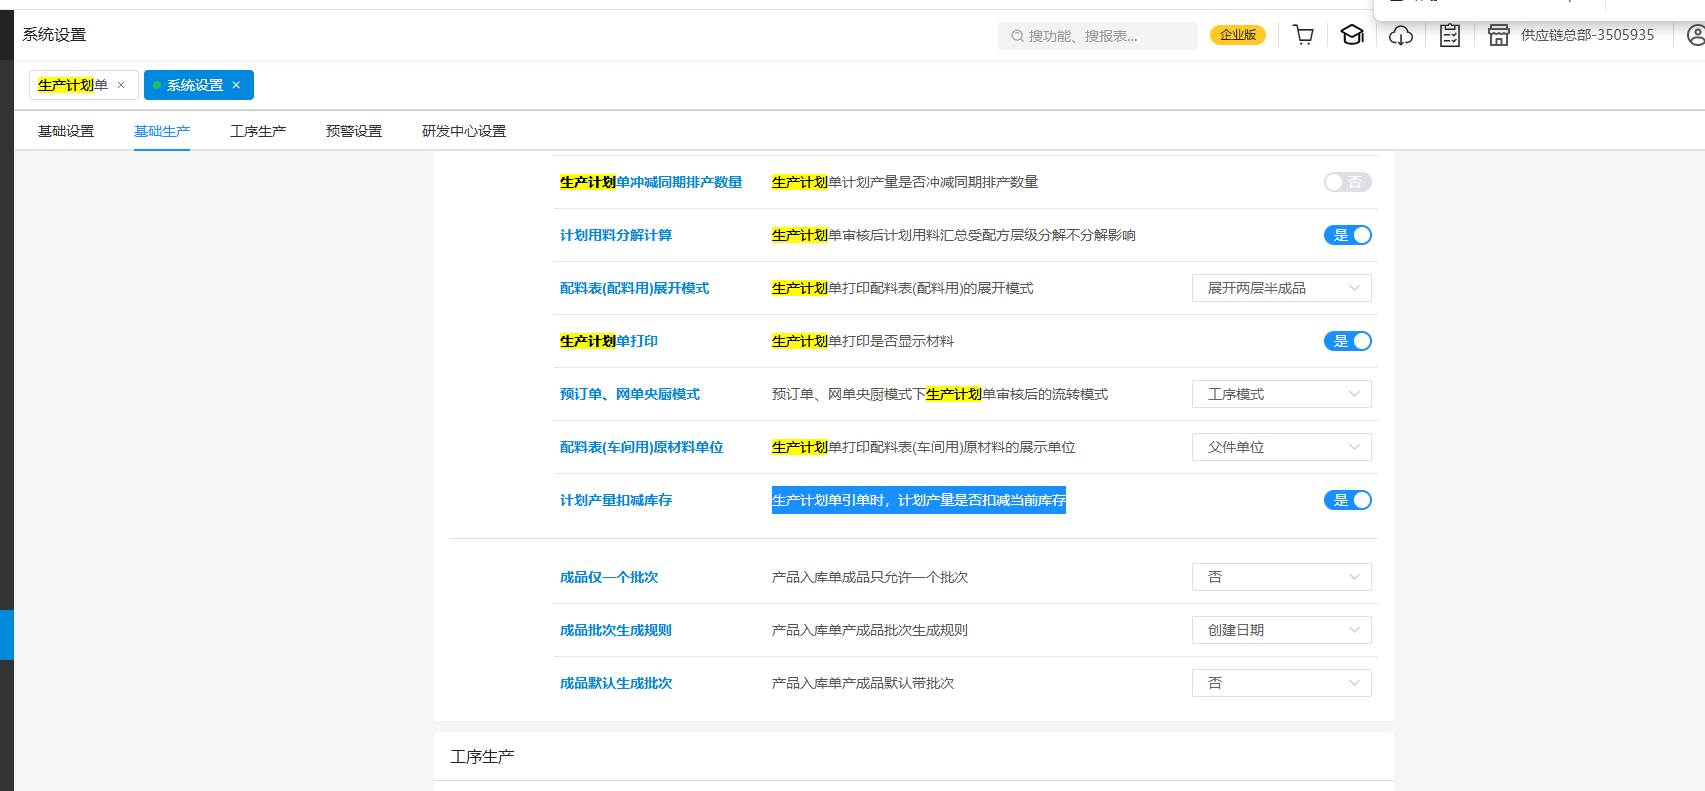Click description 产品入库单产成品默认带批次
1705x791 pixels.
863,683
